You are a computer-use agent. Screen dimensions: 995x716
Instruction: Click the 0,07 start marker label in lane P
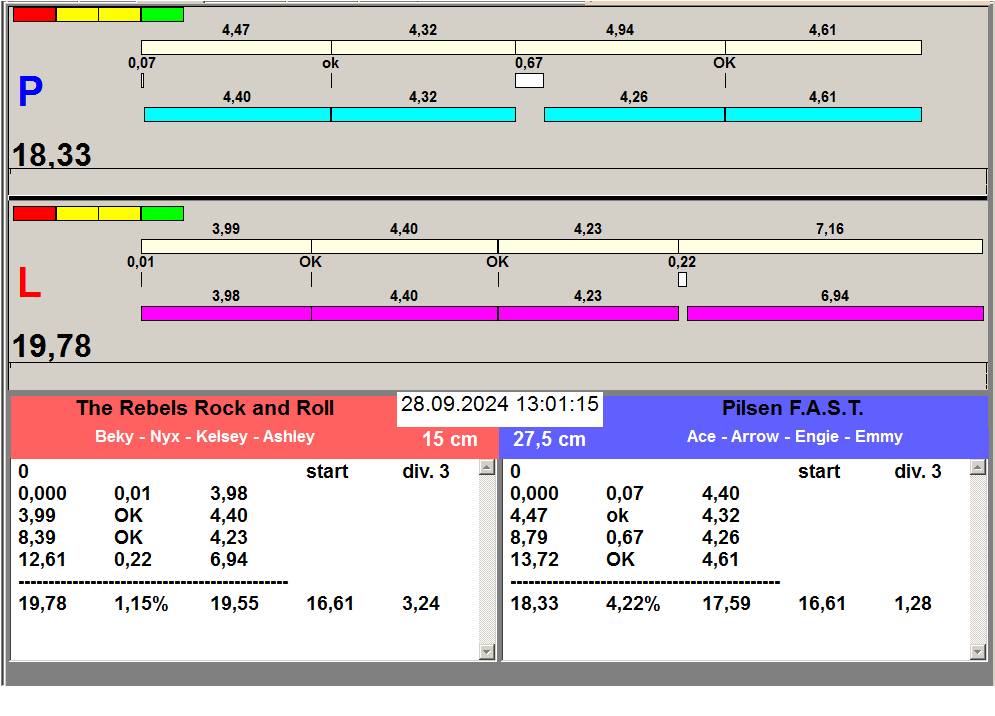pos(142,63)
